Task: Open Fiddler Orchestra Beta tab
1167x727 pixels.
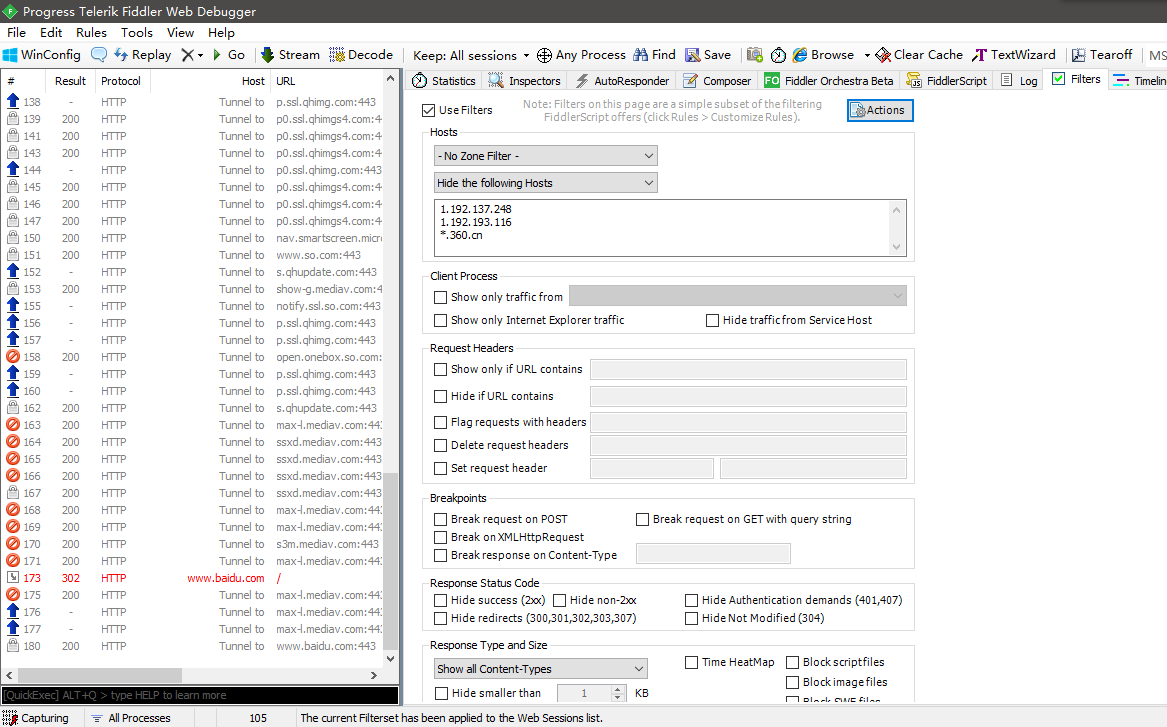Action: point(828,80)
